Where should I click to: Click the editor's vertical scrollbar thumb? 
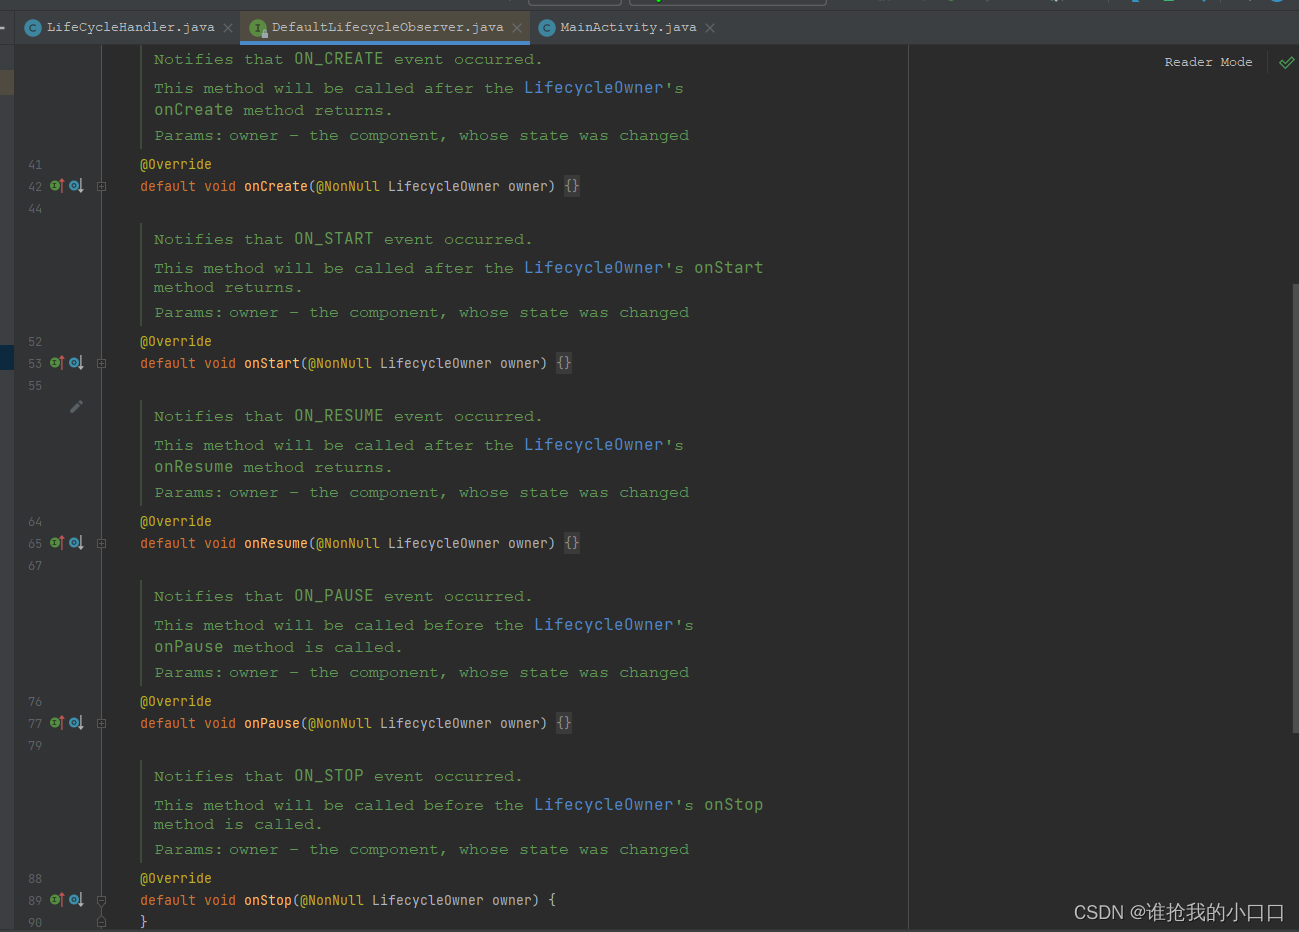[x=1295, y=508]
